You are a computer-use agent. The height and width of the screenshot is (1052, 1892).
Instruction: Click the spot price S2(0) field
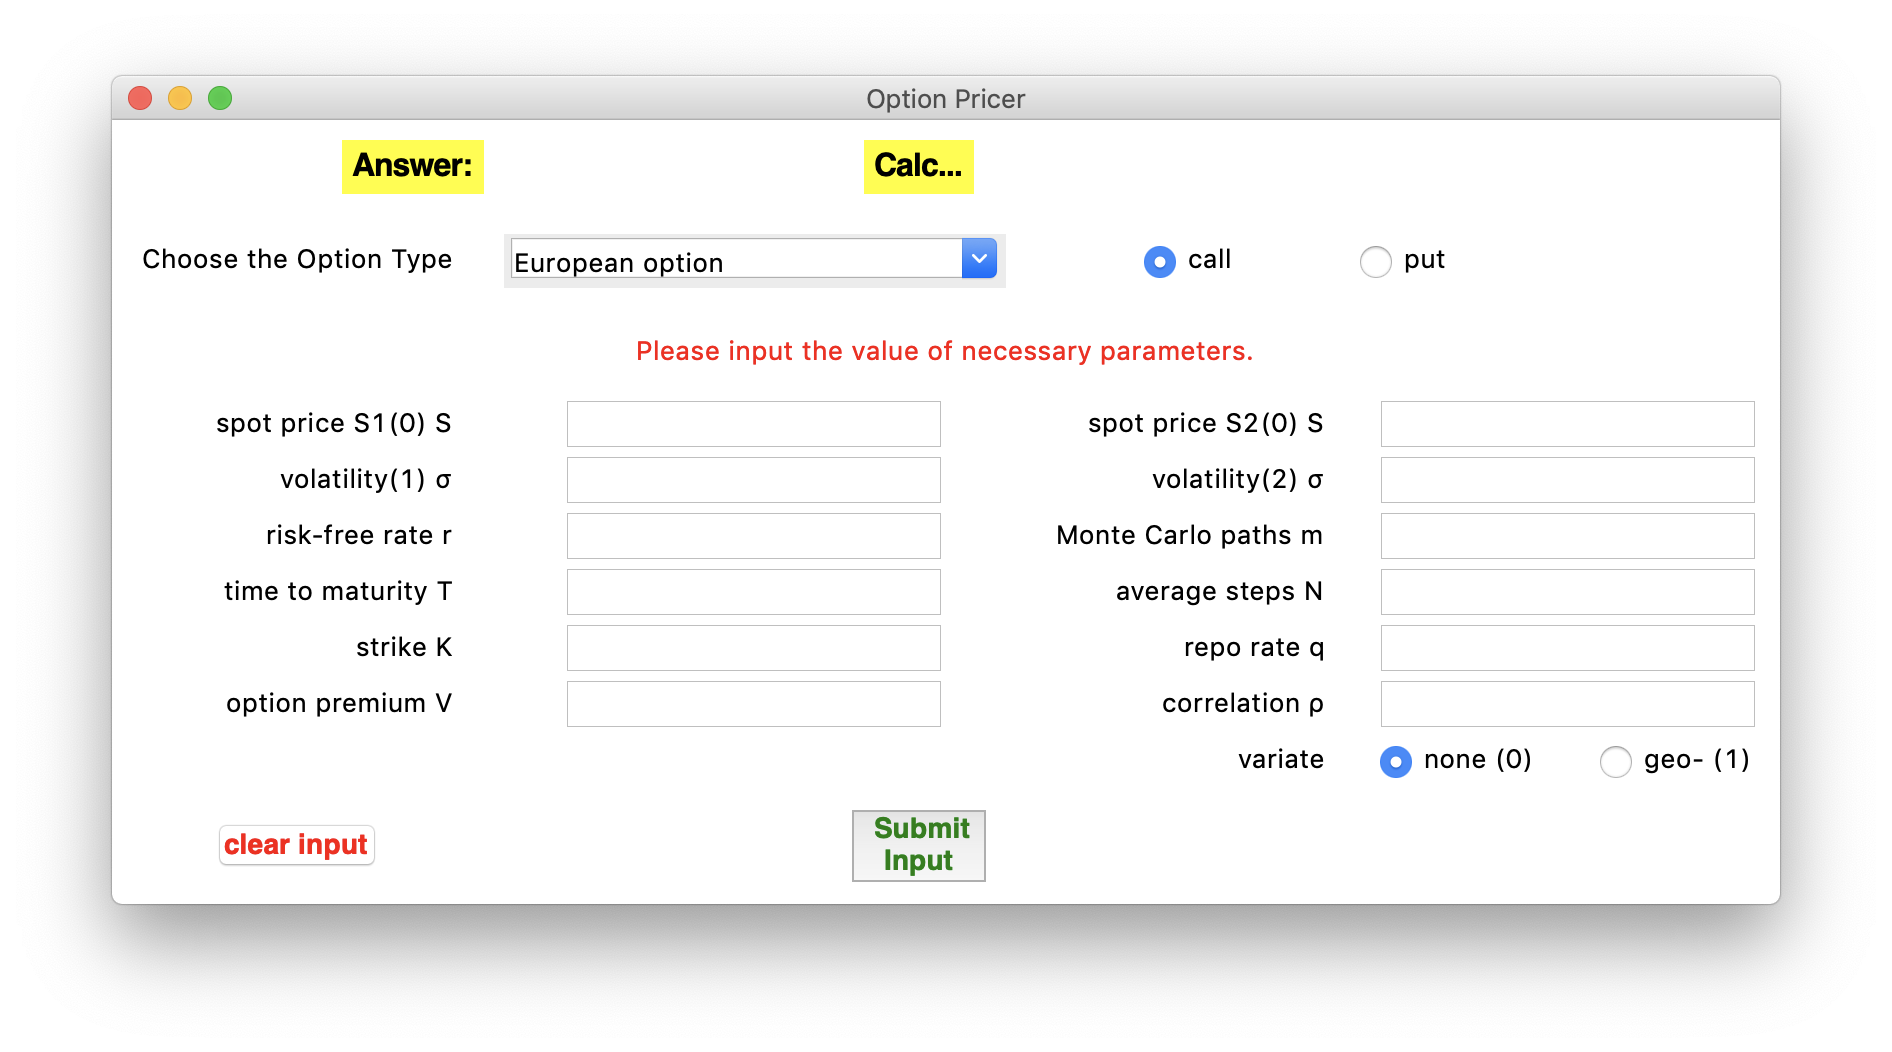[x=1567, y=424]
